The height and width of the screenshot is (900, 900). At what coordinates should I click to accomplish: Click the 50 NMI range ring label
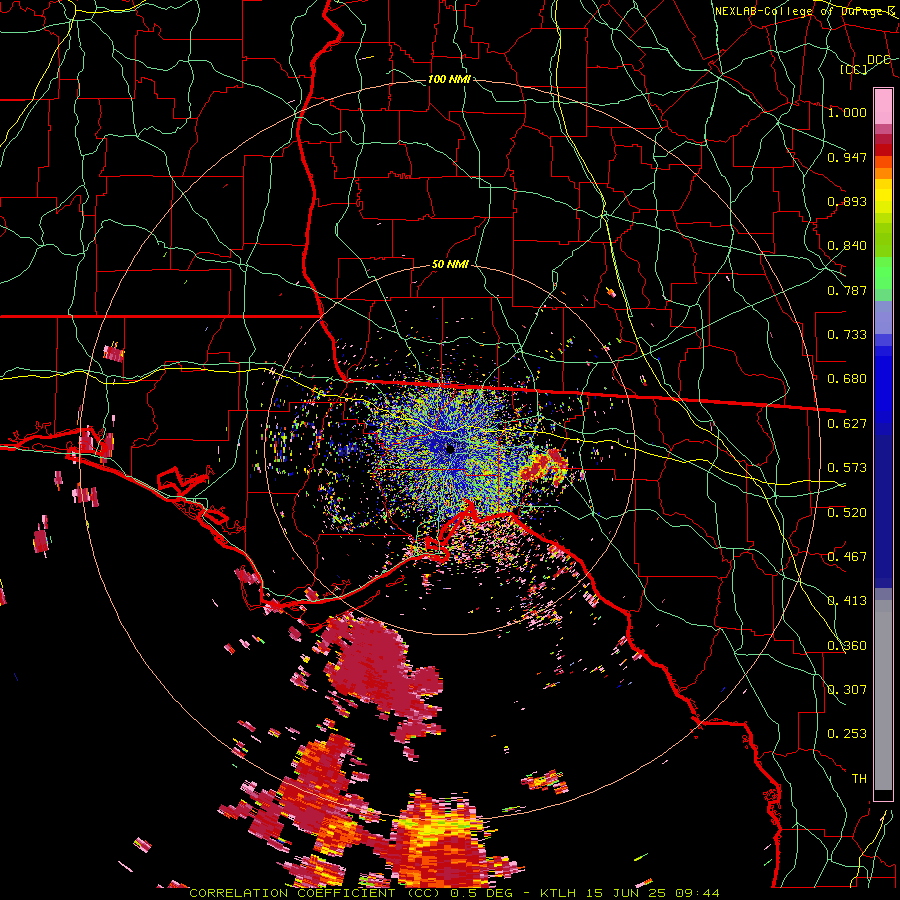click(450, 264)
